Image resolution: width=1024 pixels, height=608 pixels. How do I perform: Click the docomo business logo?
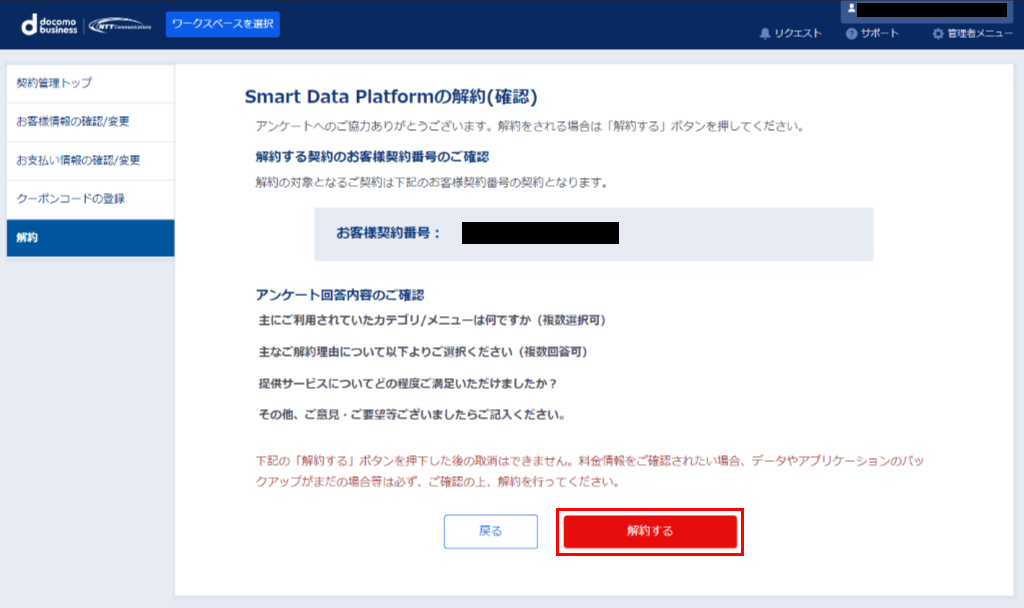pos(50,25)
